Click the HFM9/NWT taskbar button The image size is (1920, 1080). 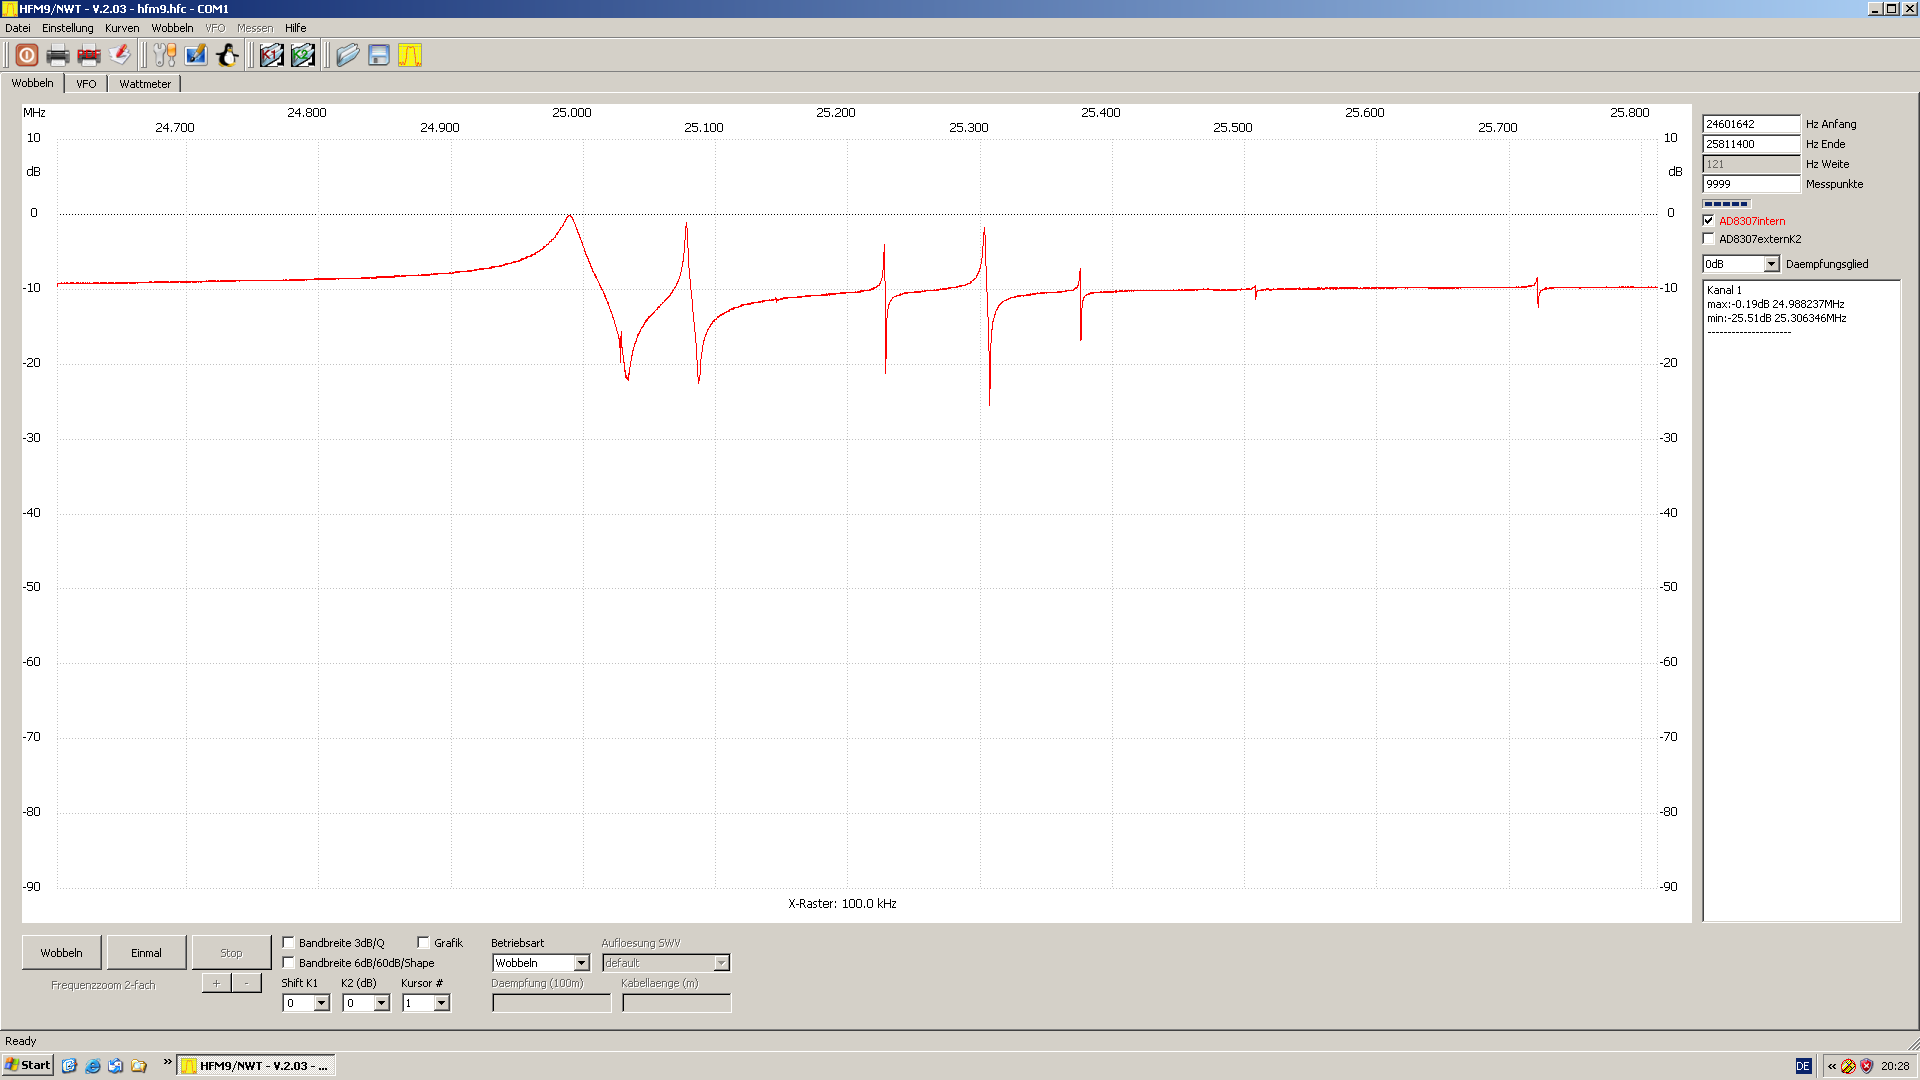[x=257, y=1066]
